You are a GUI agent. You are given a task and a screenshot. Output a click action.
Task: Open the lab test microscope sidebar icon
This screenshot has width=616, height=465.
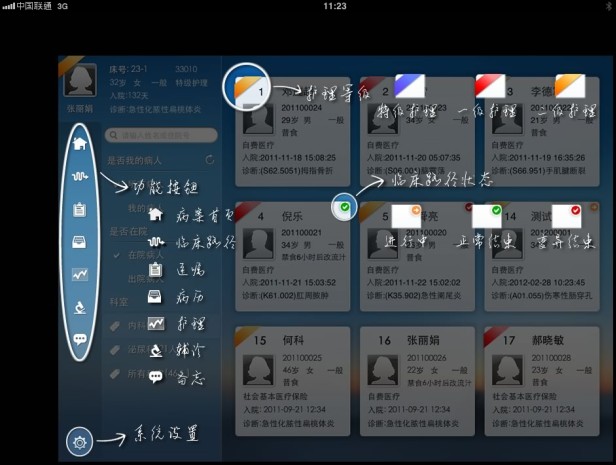[80, 307]
